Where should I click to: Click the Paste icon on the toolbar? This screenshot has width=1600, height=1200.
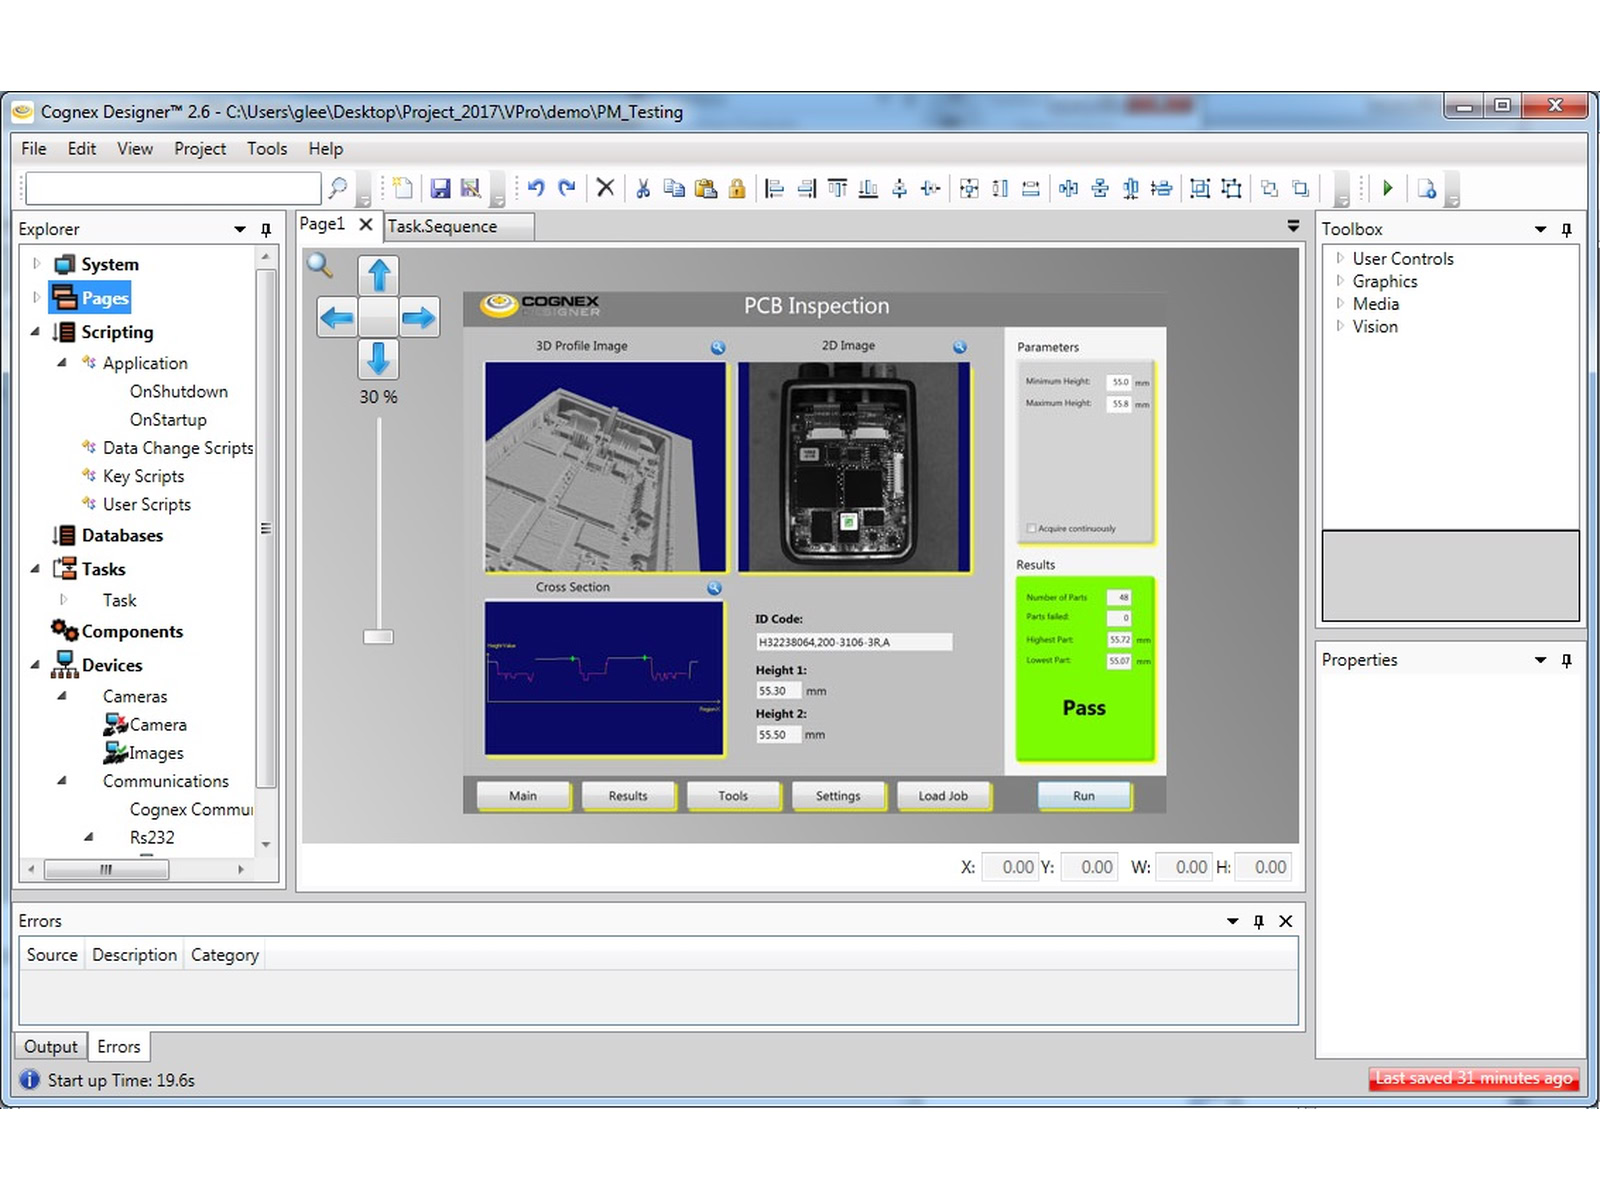tap(707, 188)
